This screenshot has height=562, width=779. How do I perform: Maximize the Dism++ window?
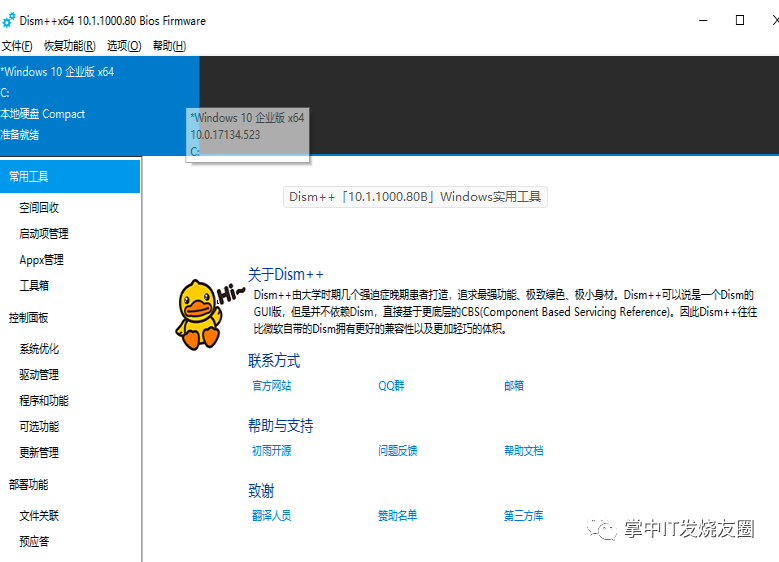(x=740, y=20)
